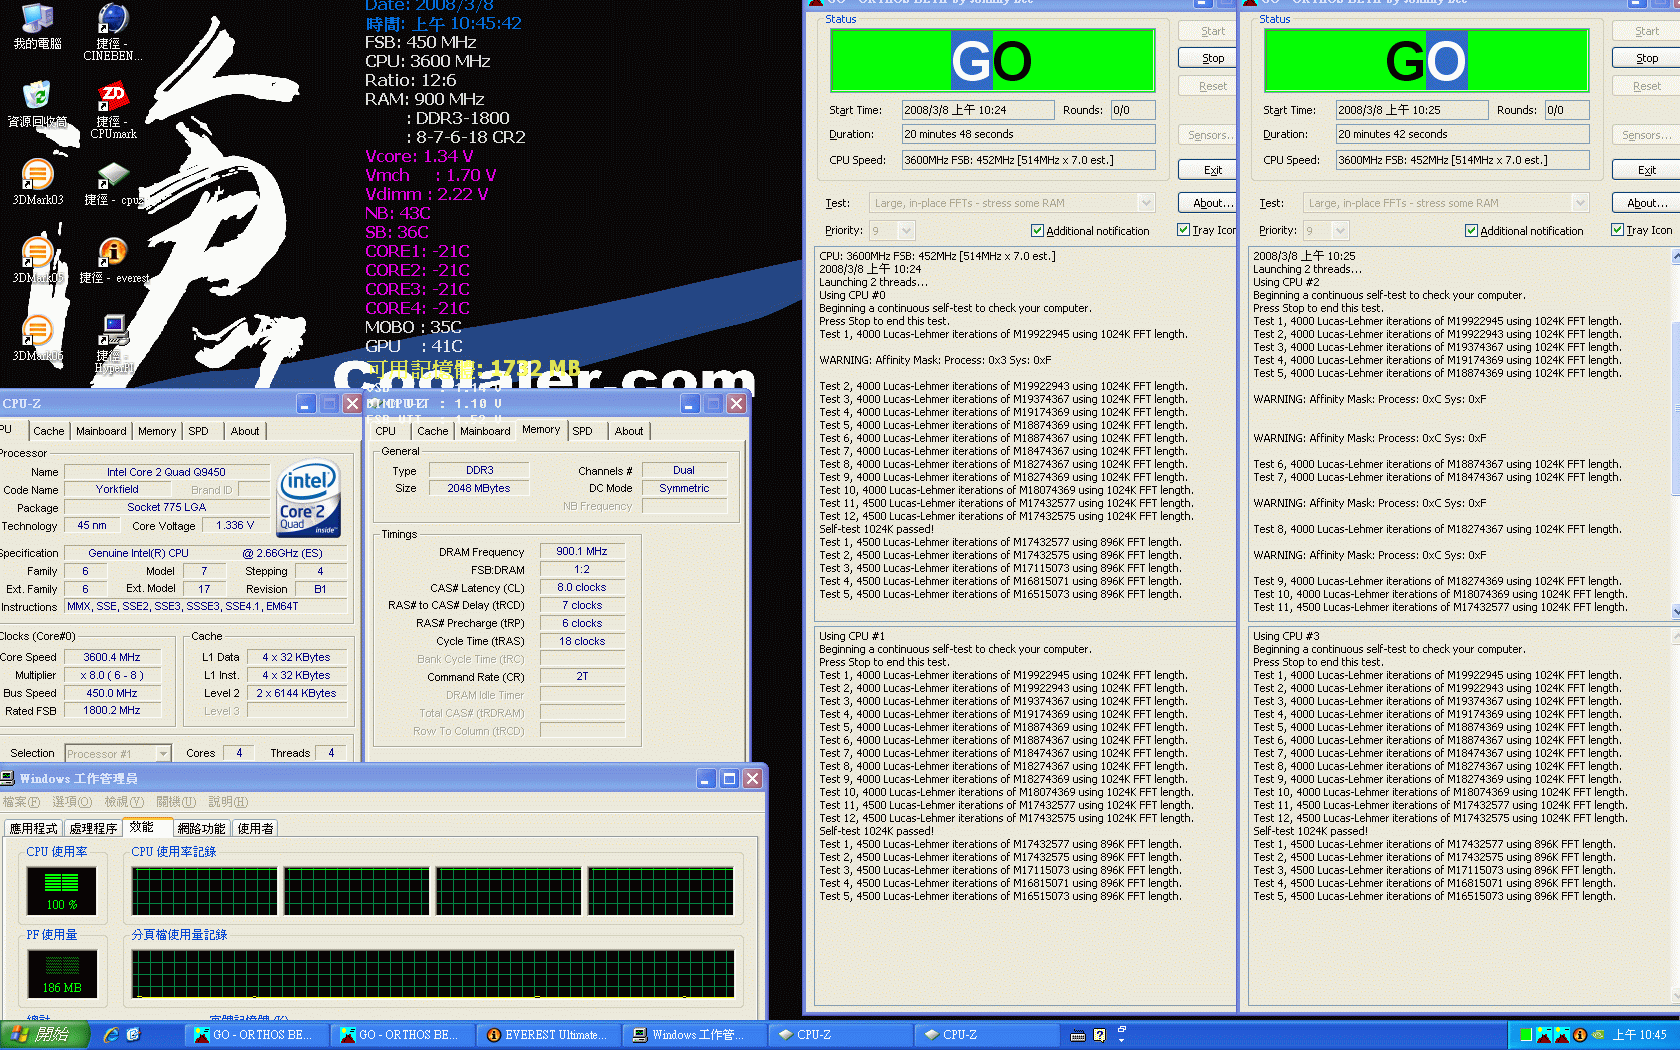The width and height of the screenshot is (1680, 1050).
Task: Click the Intel Core 2 Quad logo in CPU-Z
Action: 309,497
